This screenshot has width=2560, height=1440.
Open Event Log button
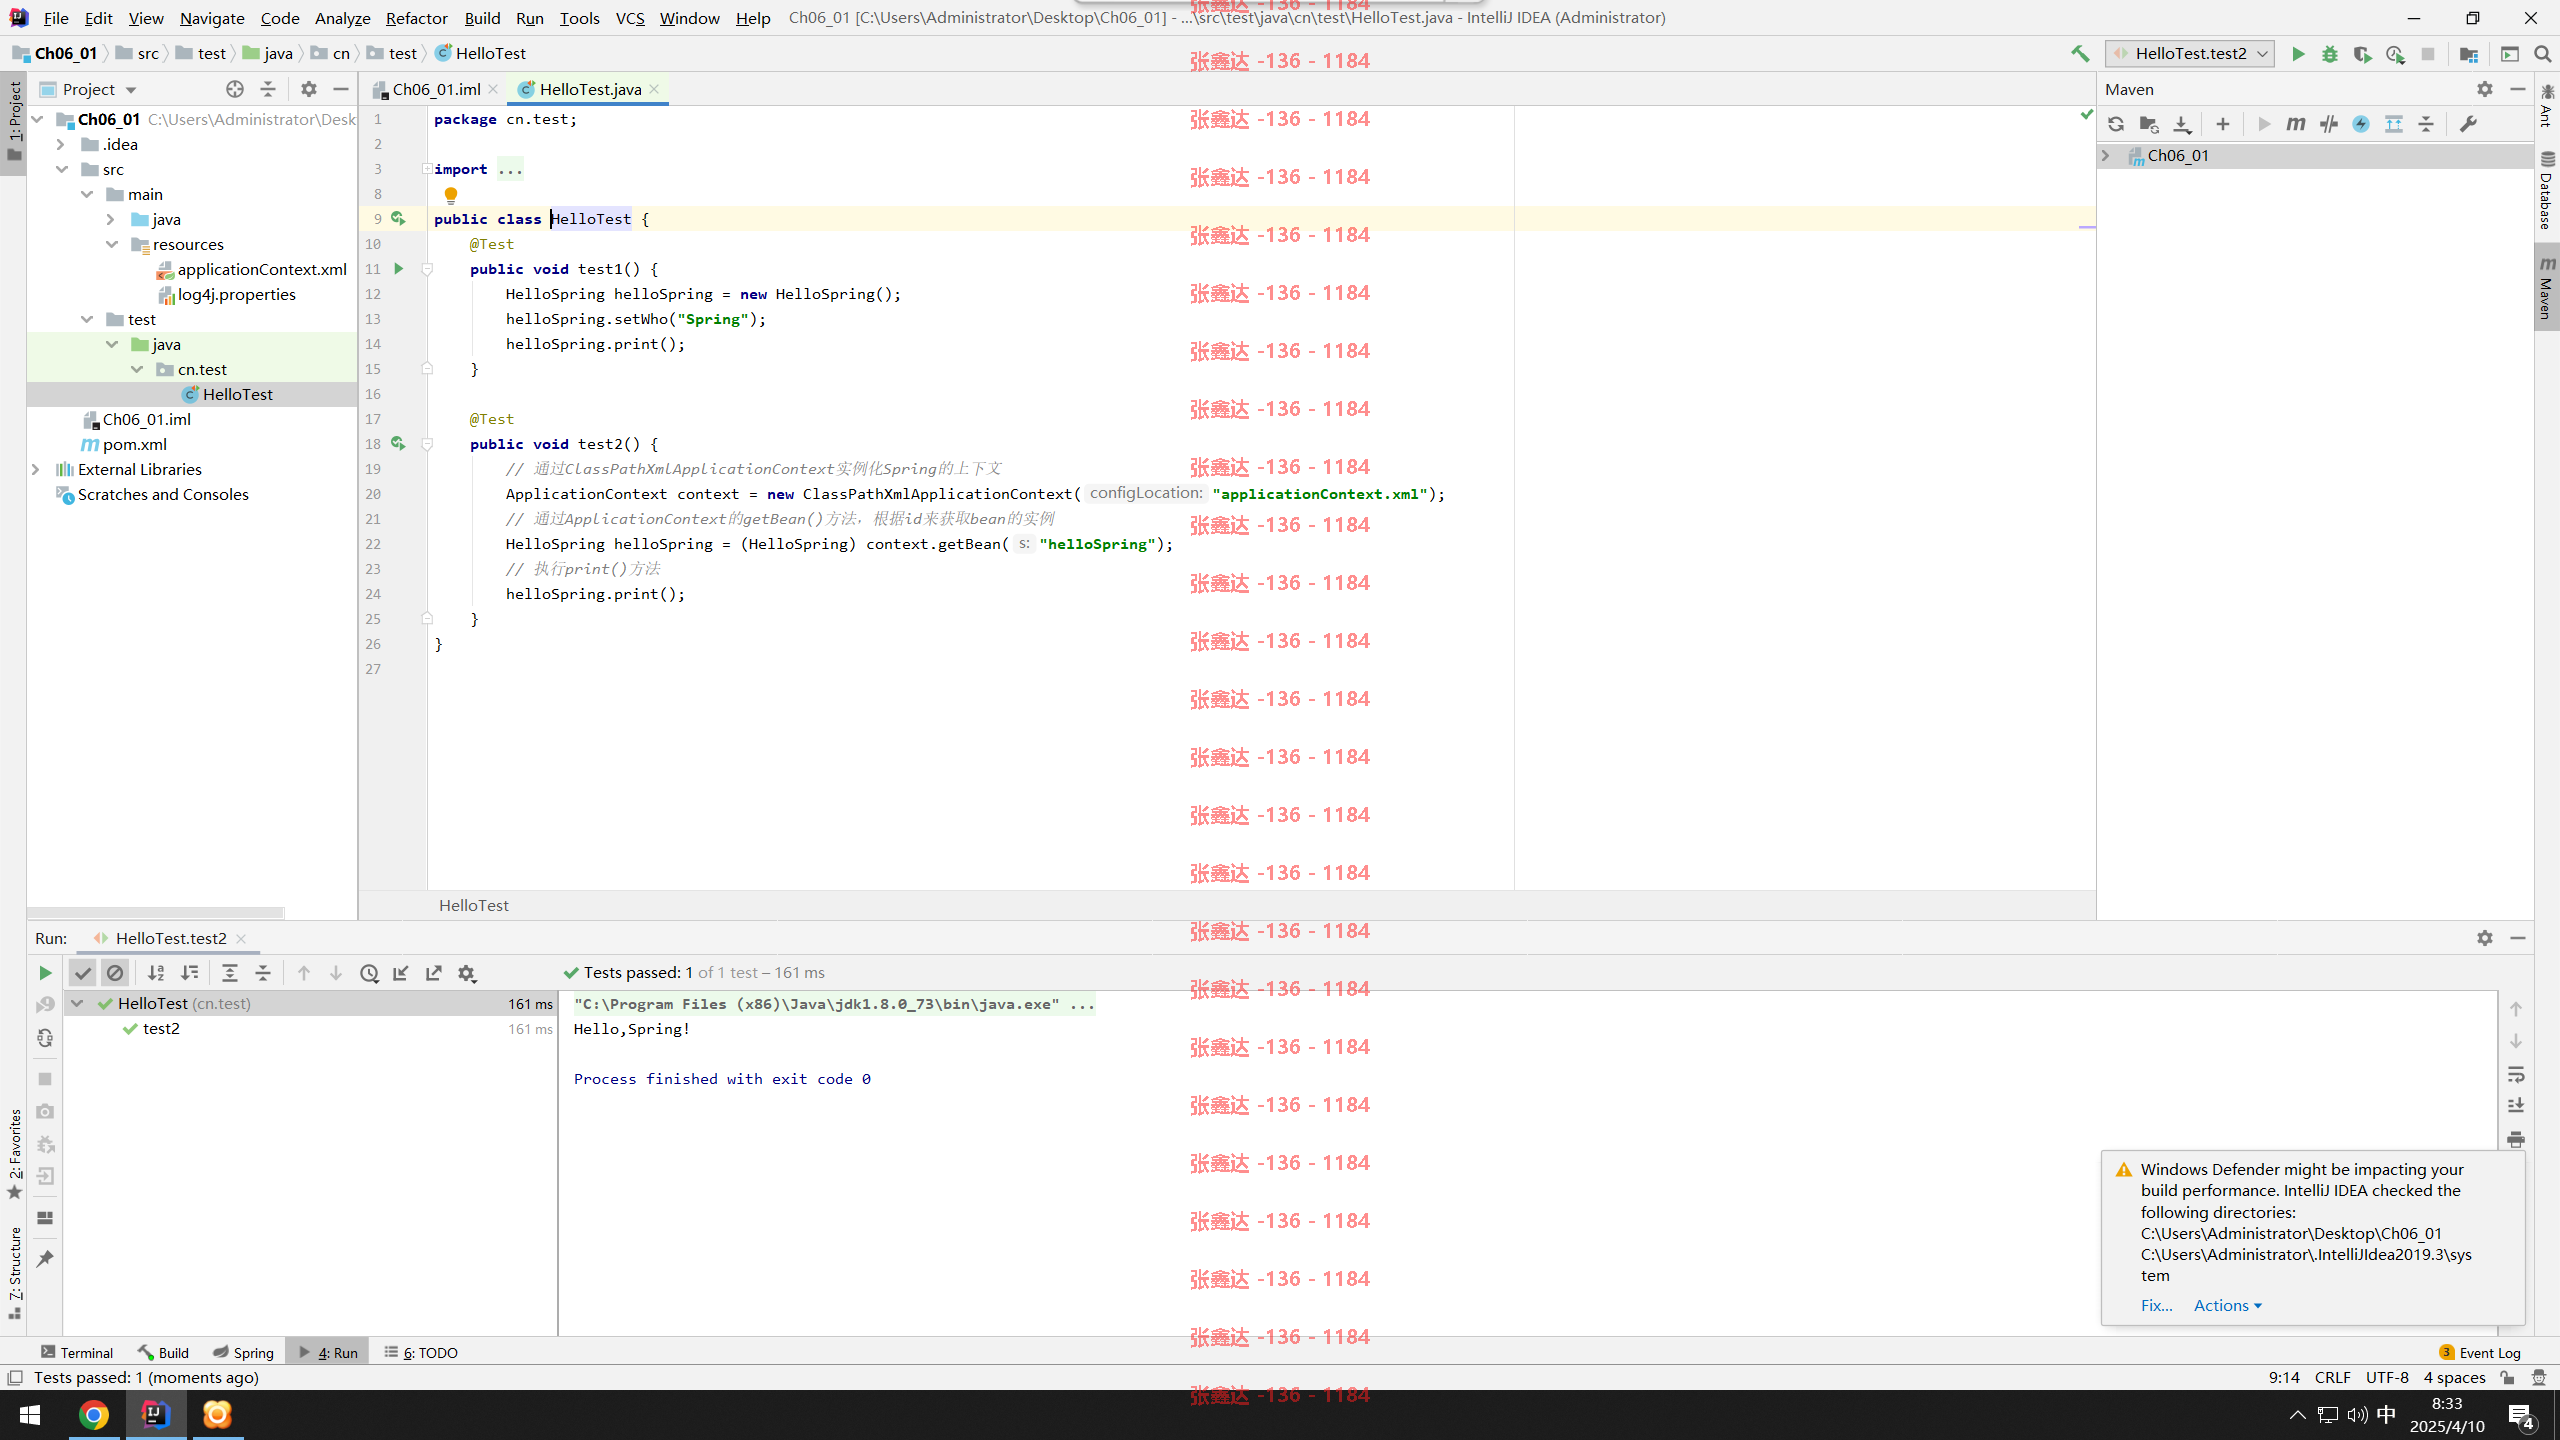click(x=2480, y=1352)
